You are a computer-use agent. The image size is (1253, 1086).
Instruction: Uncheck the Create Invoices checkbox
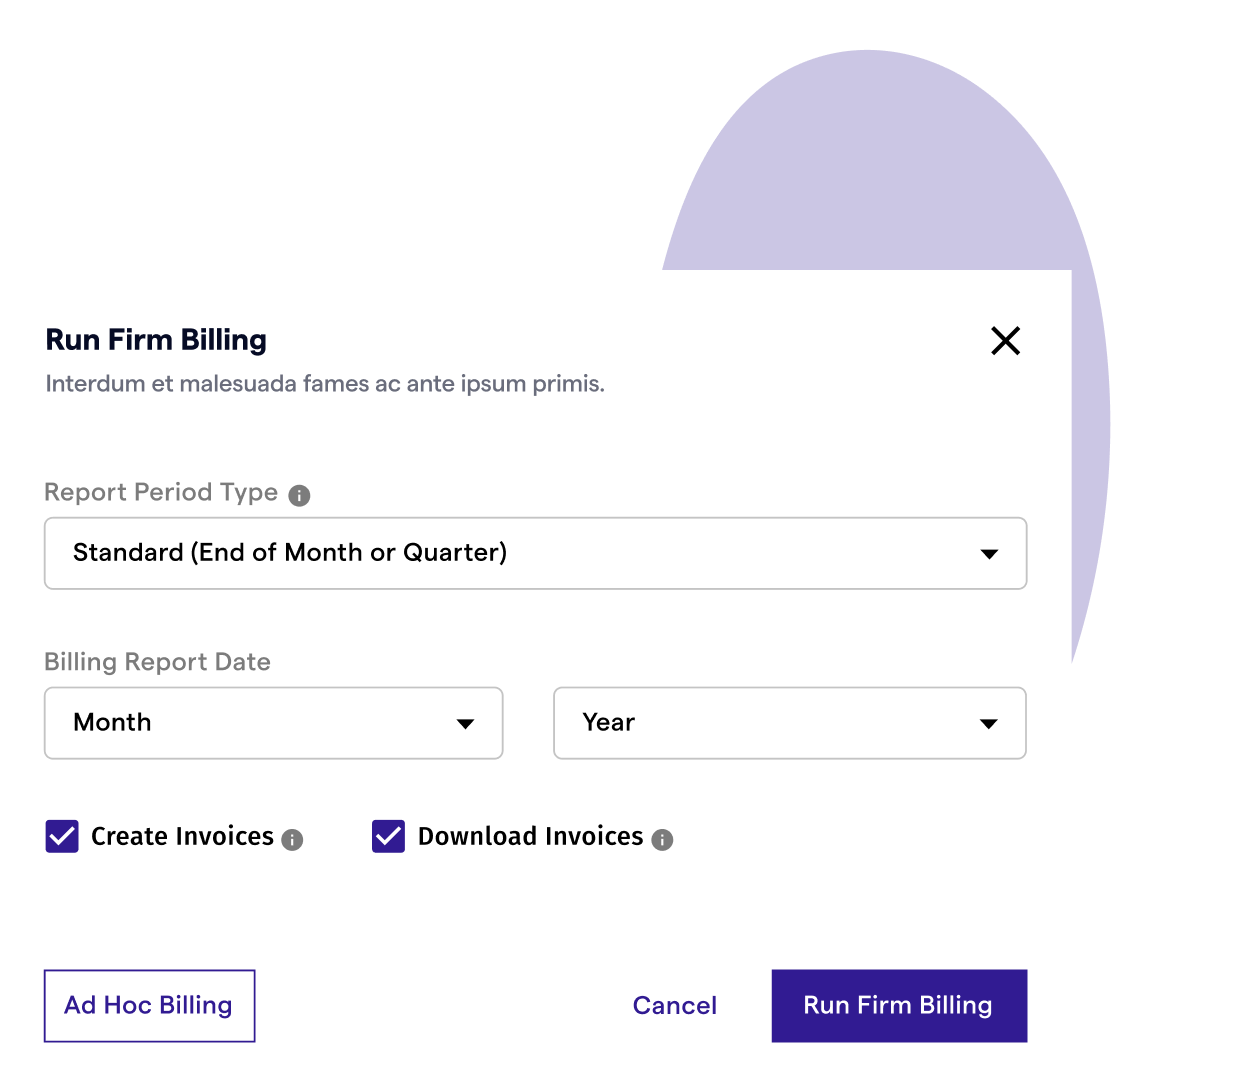[62, 836]
